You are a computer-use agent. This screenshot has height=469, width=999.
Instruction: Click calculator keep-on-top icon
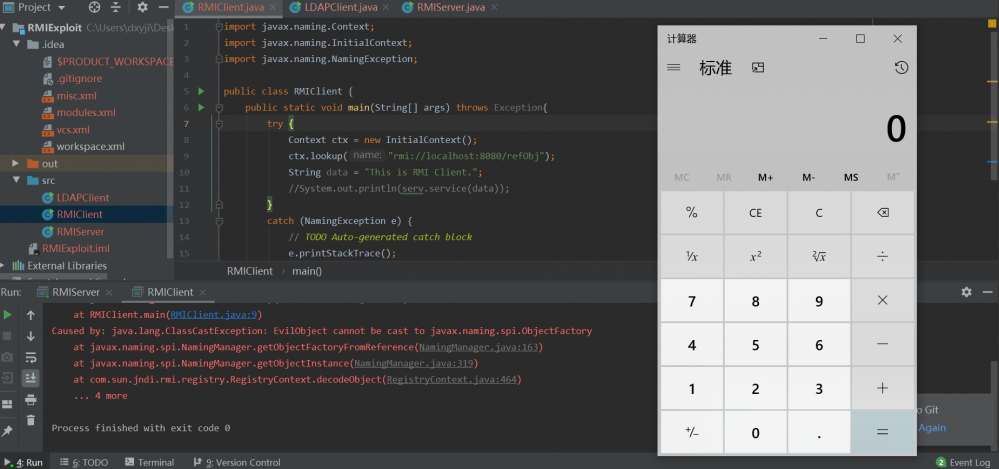coord(758,68)
